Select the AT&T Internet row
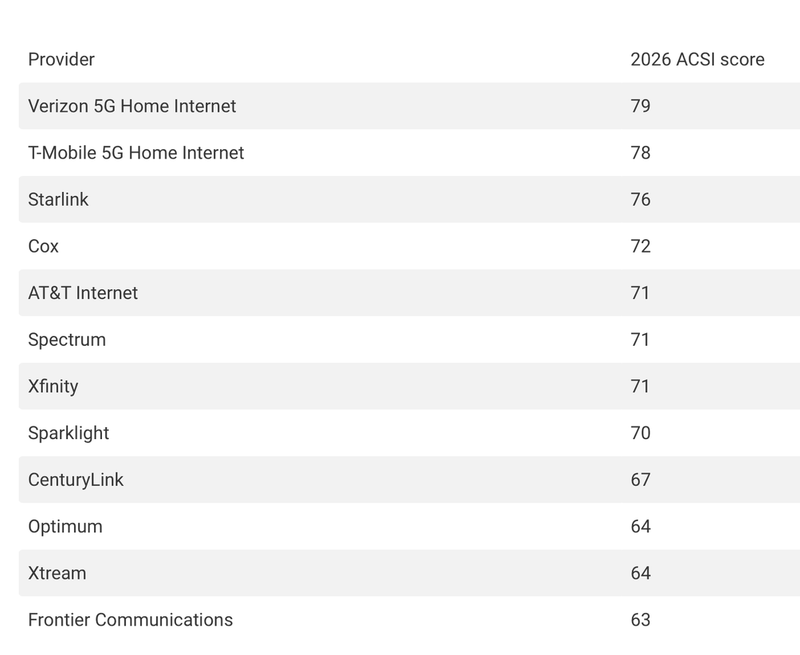 pyautogui.click(x=409, y=293)
